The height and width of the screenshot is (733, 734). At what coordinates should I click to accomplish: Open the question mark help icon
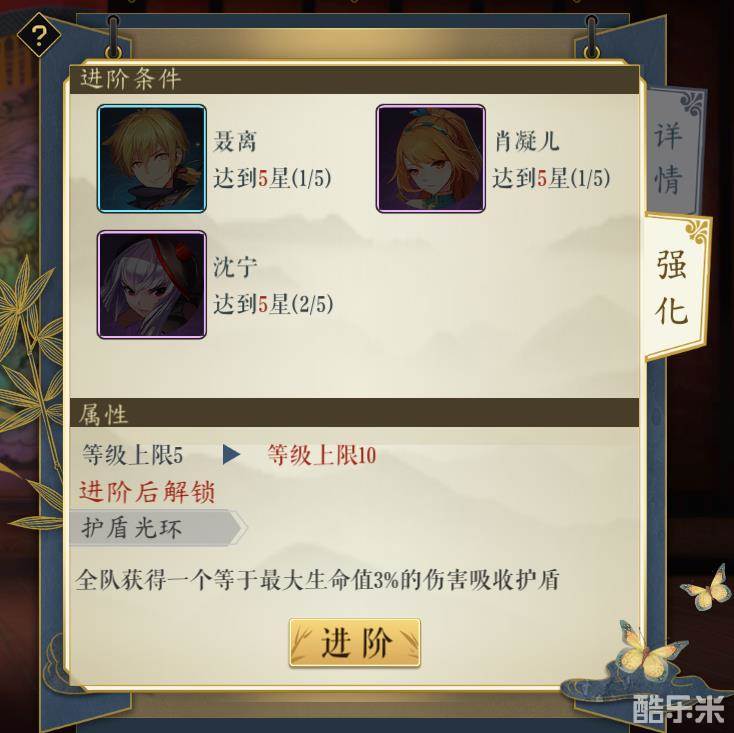pyautogui.click(x=39, y=36)
